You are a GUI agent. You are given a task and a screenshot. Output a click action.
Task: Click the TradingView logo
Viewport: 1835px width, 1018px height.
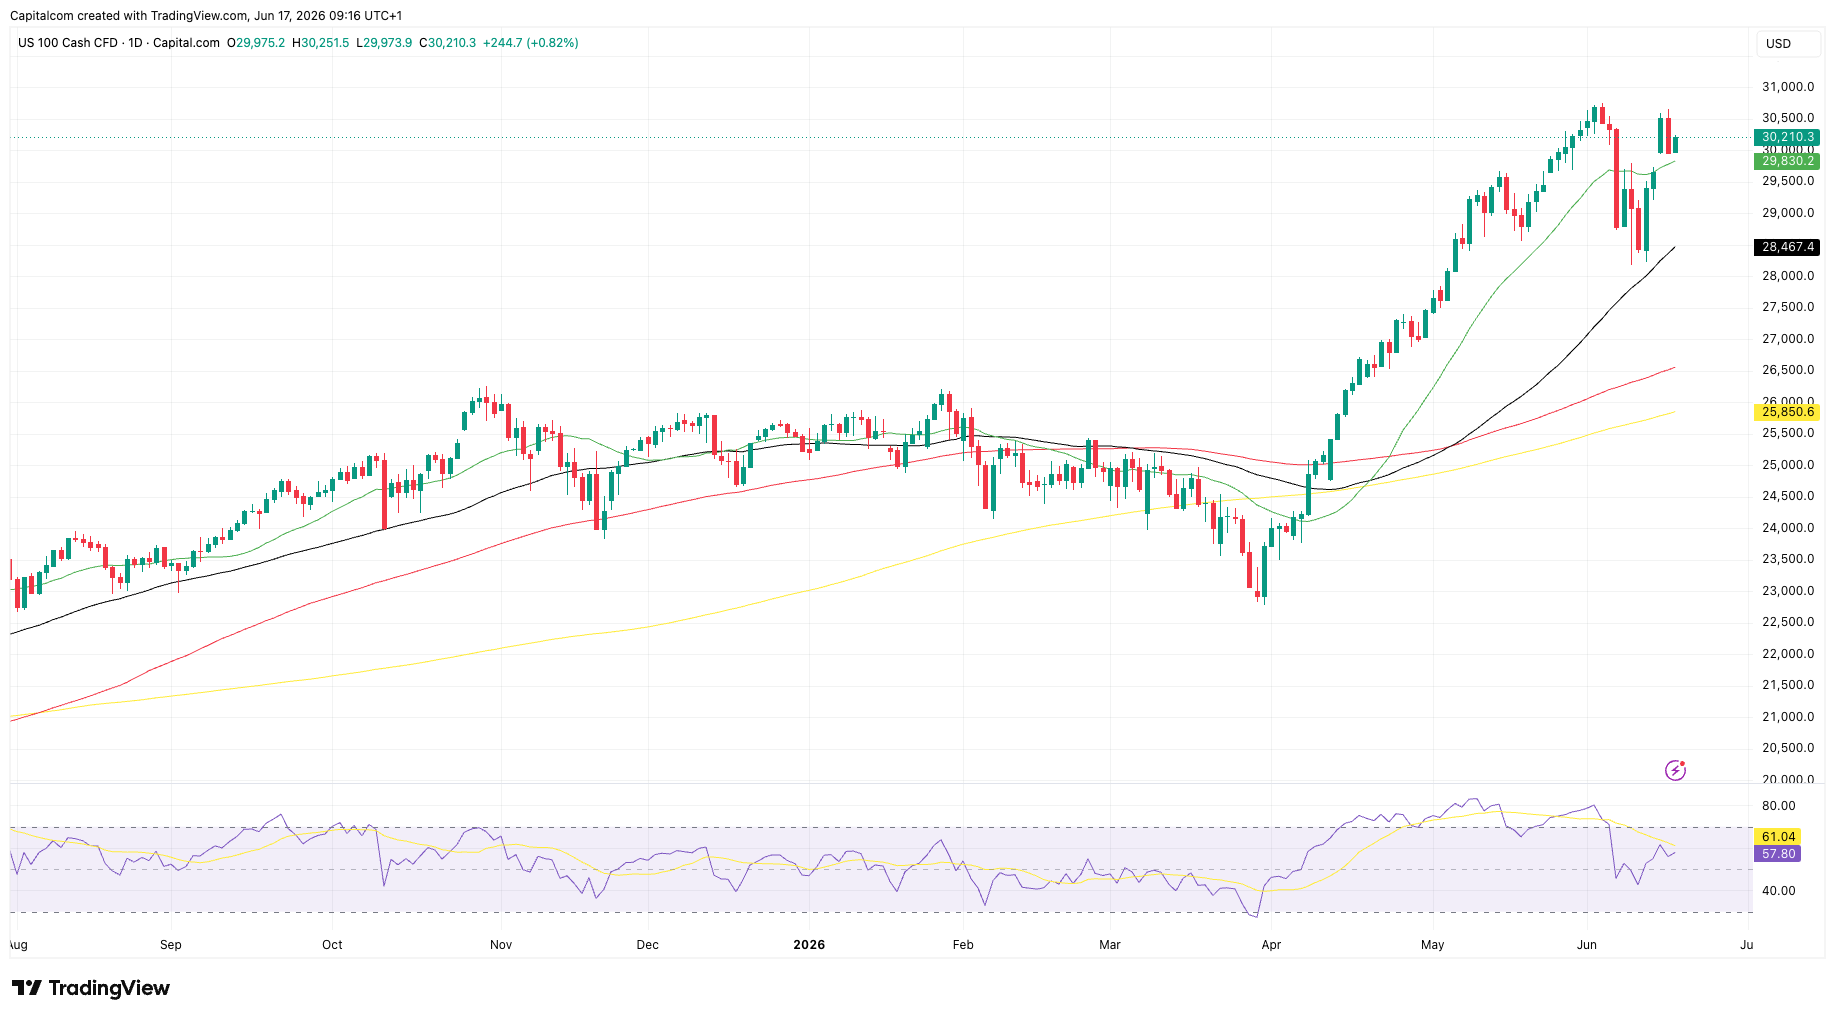91,988
